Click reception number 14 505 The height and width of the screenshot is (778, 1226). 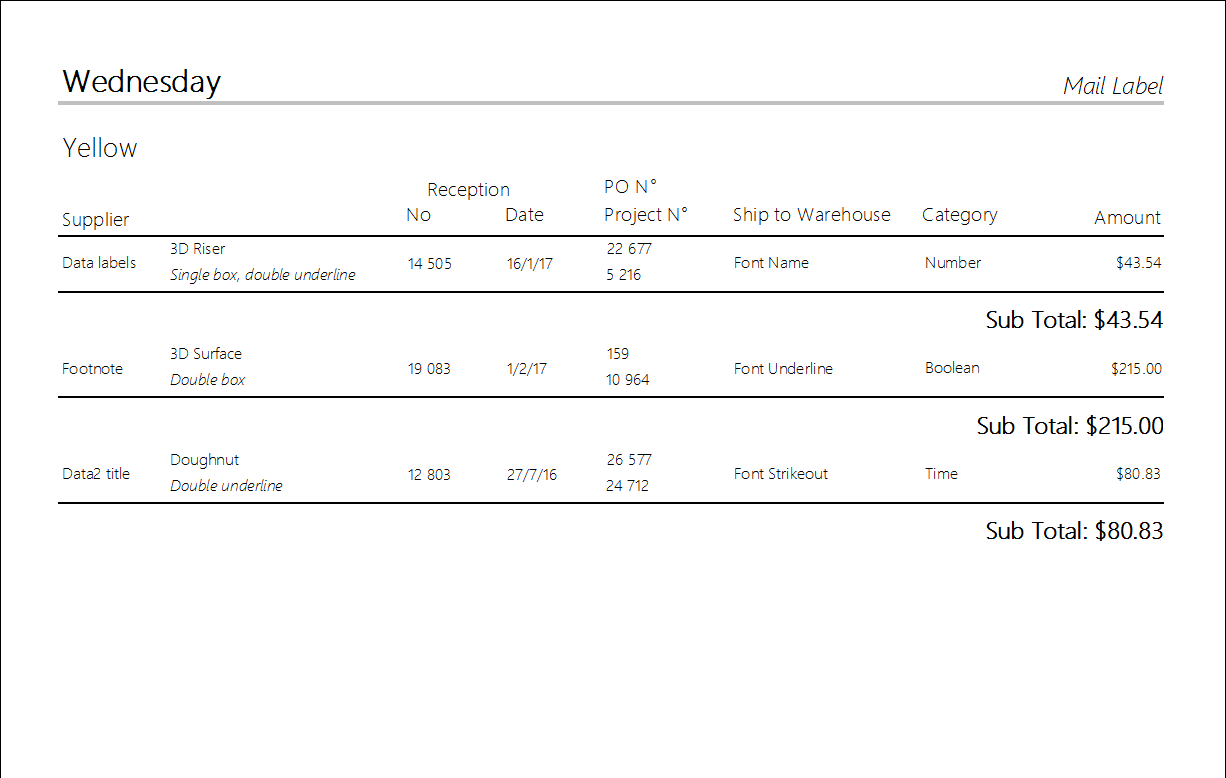point(429,264)
